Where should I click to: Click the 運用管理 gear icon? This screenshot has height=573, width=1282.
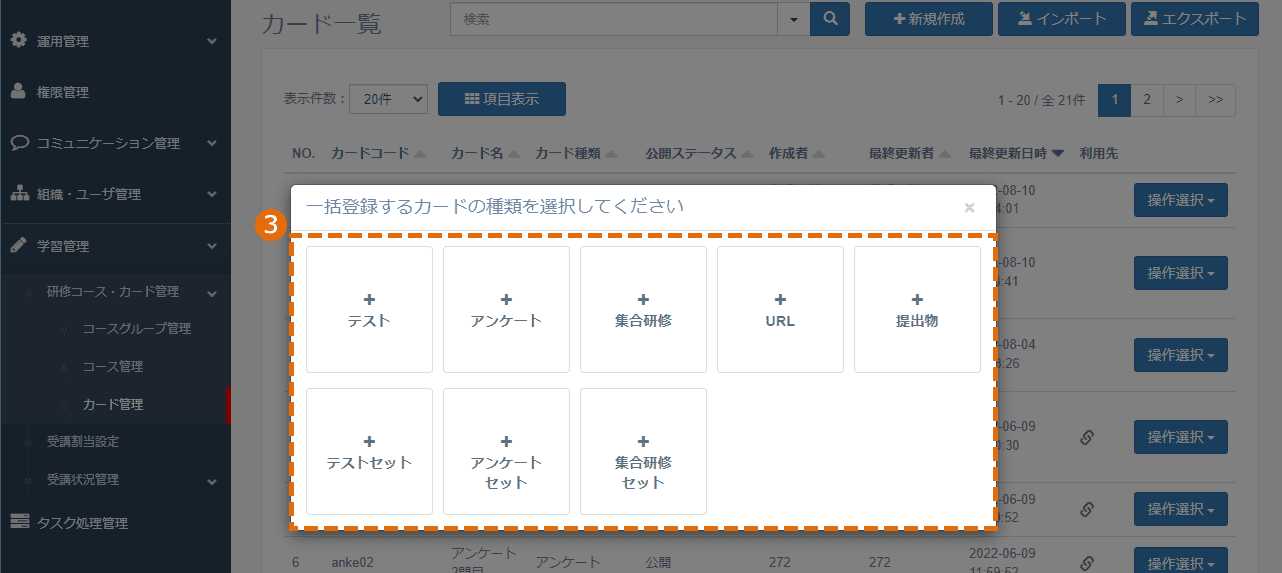tap(18, 41)
